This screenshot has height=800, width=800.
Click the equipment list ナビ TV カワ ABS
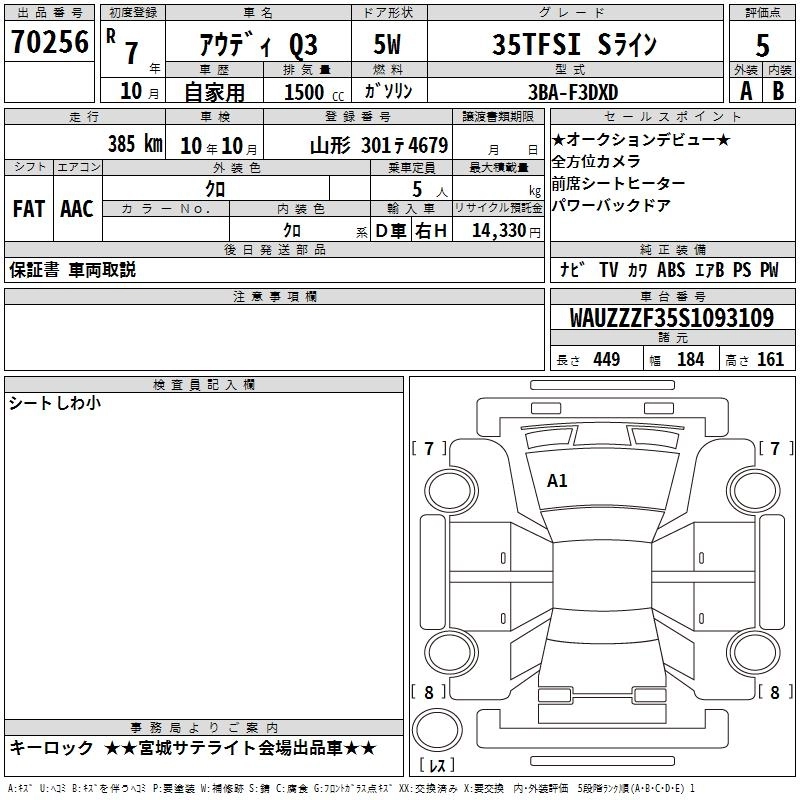(x=669, y=270)
